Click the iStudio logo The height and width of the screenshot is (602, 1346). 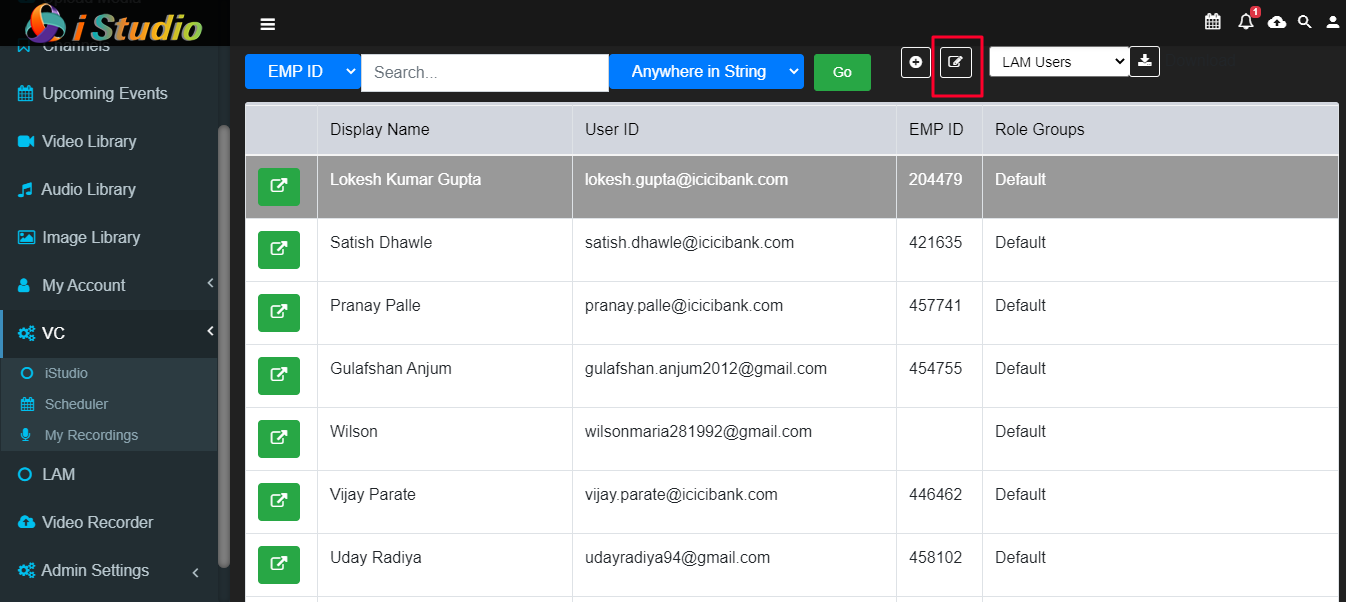(x=114, y=23)
